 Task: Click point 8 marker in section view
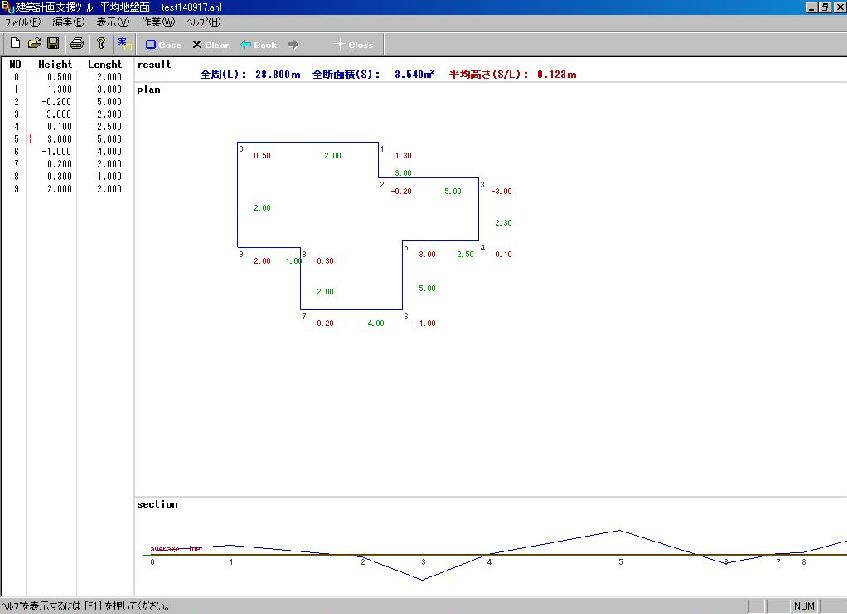[x=804, y=562]
